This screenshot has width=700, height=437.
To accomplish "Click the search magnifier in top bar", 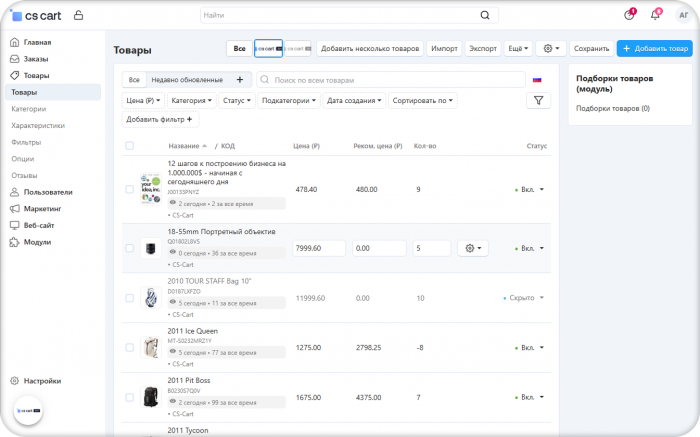I will tap(485, 15).
